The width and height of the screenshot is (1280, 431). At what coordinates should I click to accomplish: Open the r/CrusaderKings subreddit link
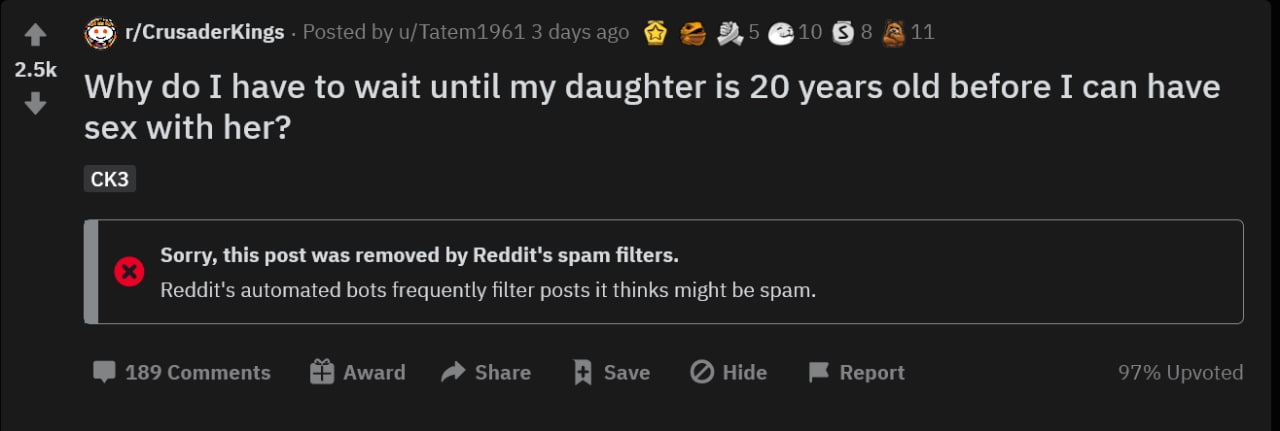[204, 33]
